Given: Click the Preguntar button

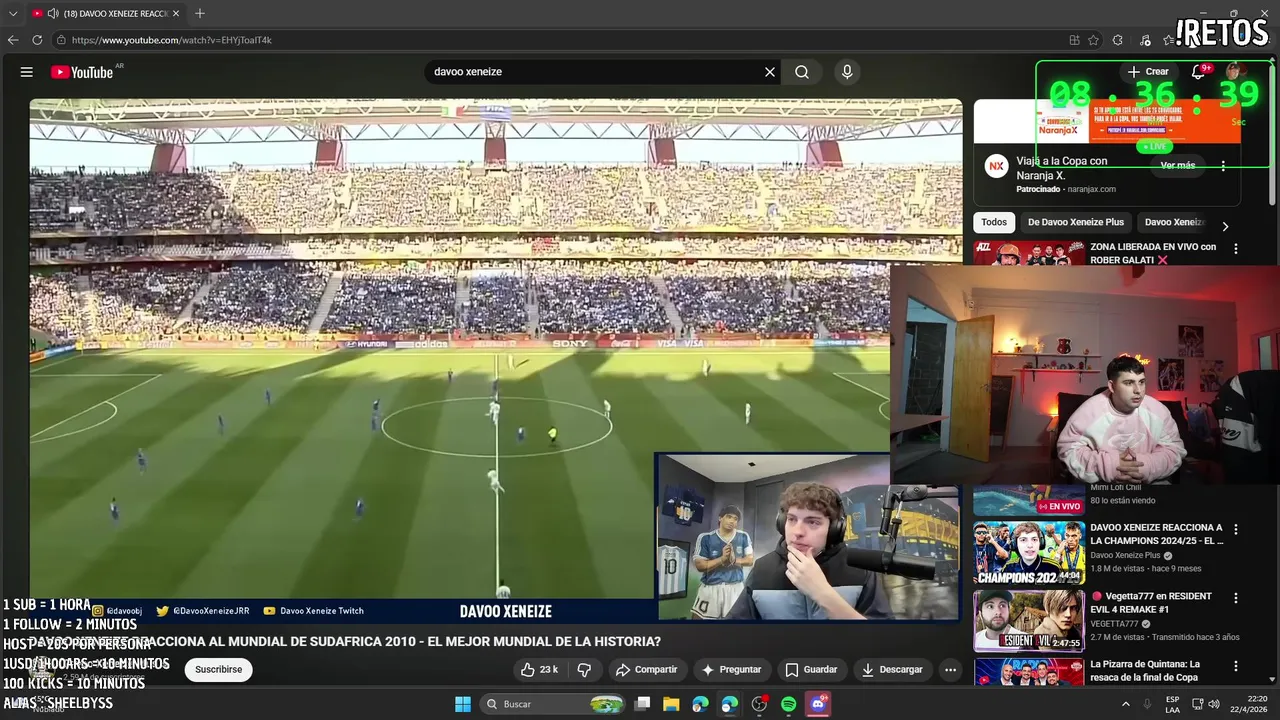Looking at the screenshot, I should [x=732, y=669].
